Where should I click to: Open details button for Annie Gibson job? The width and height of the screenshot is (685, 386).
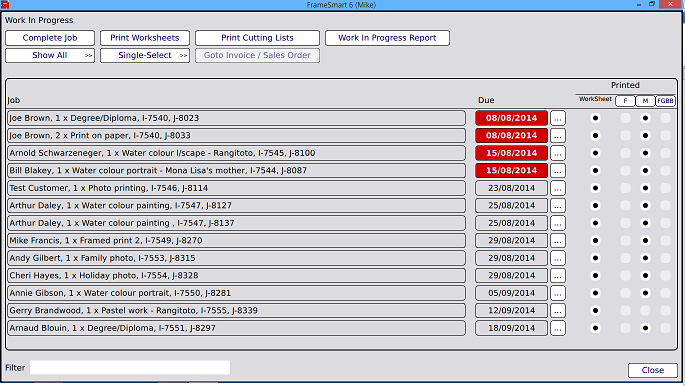tap(558, 293)
